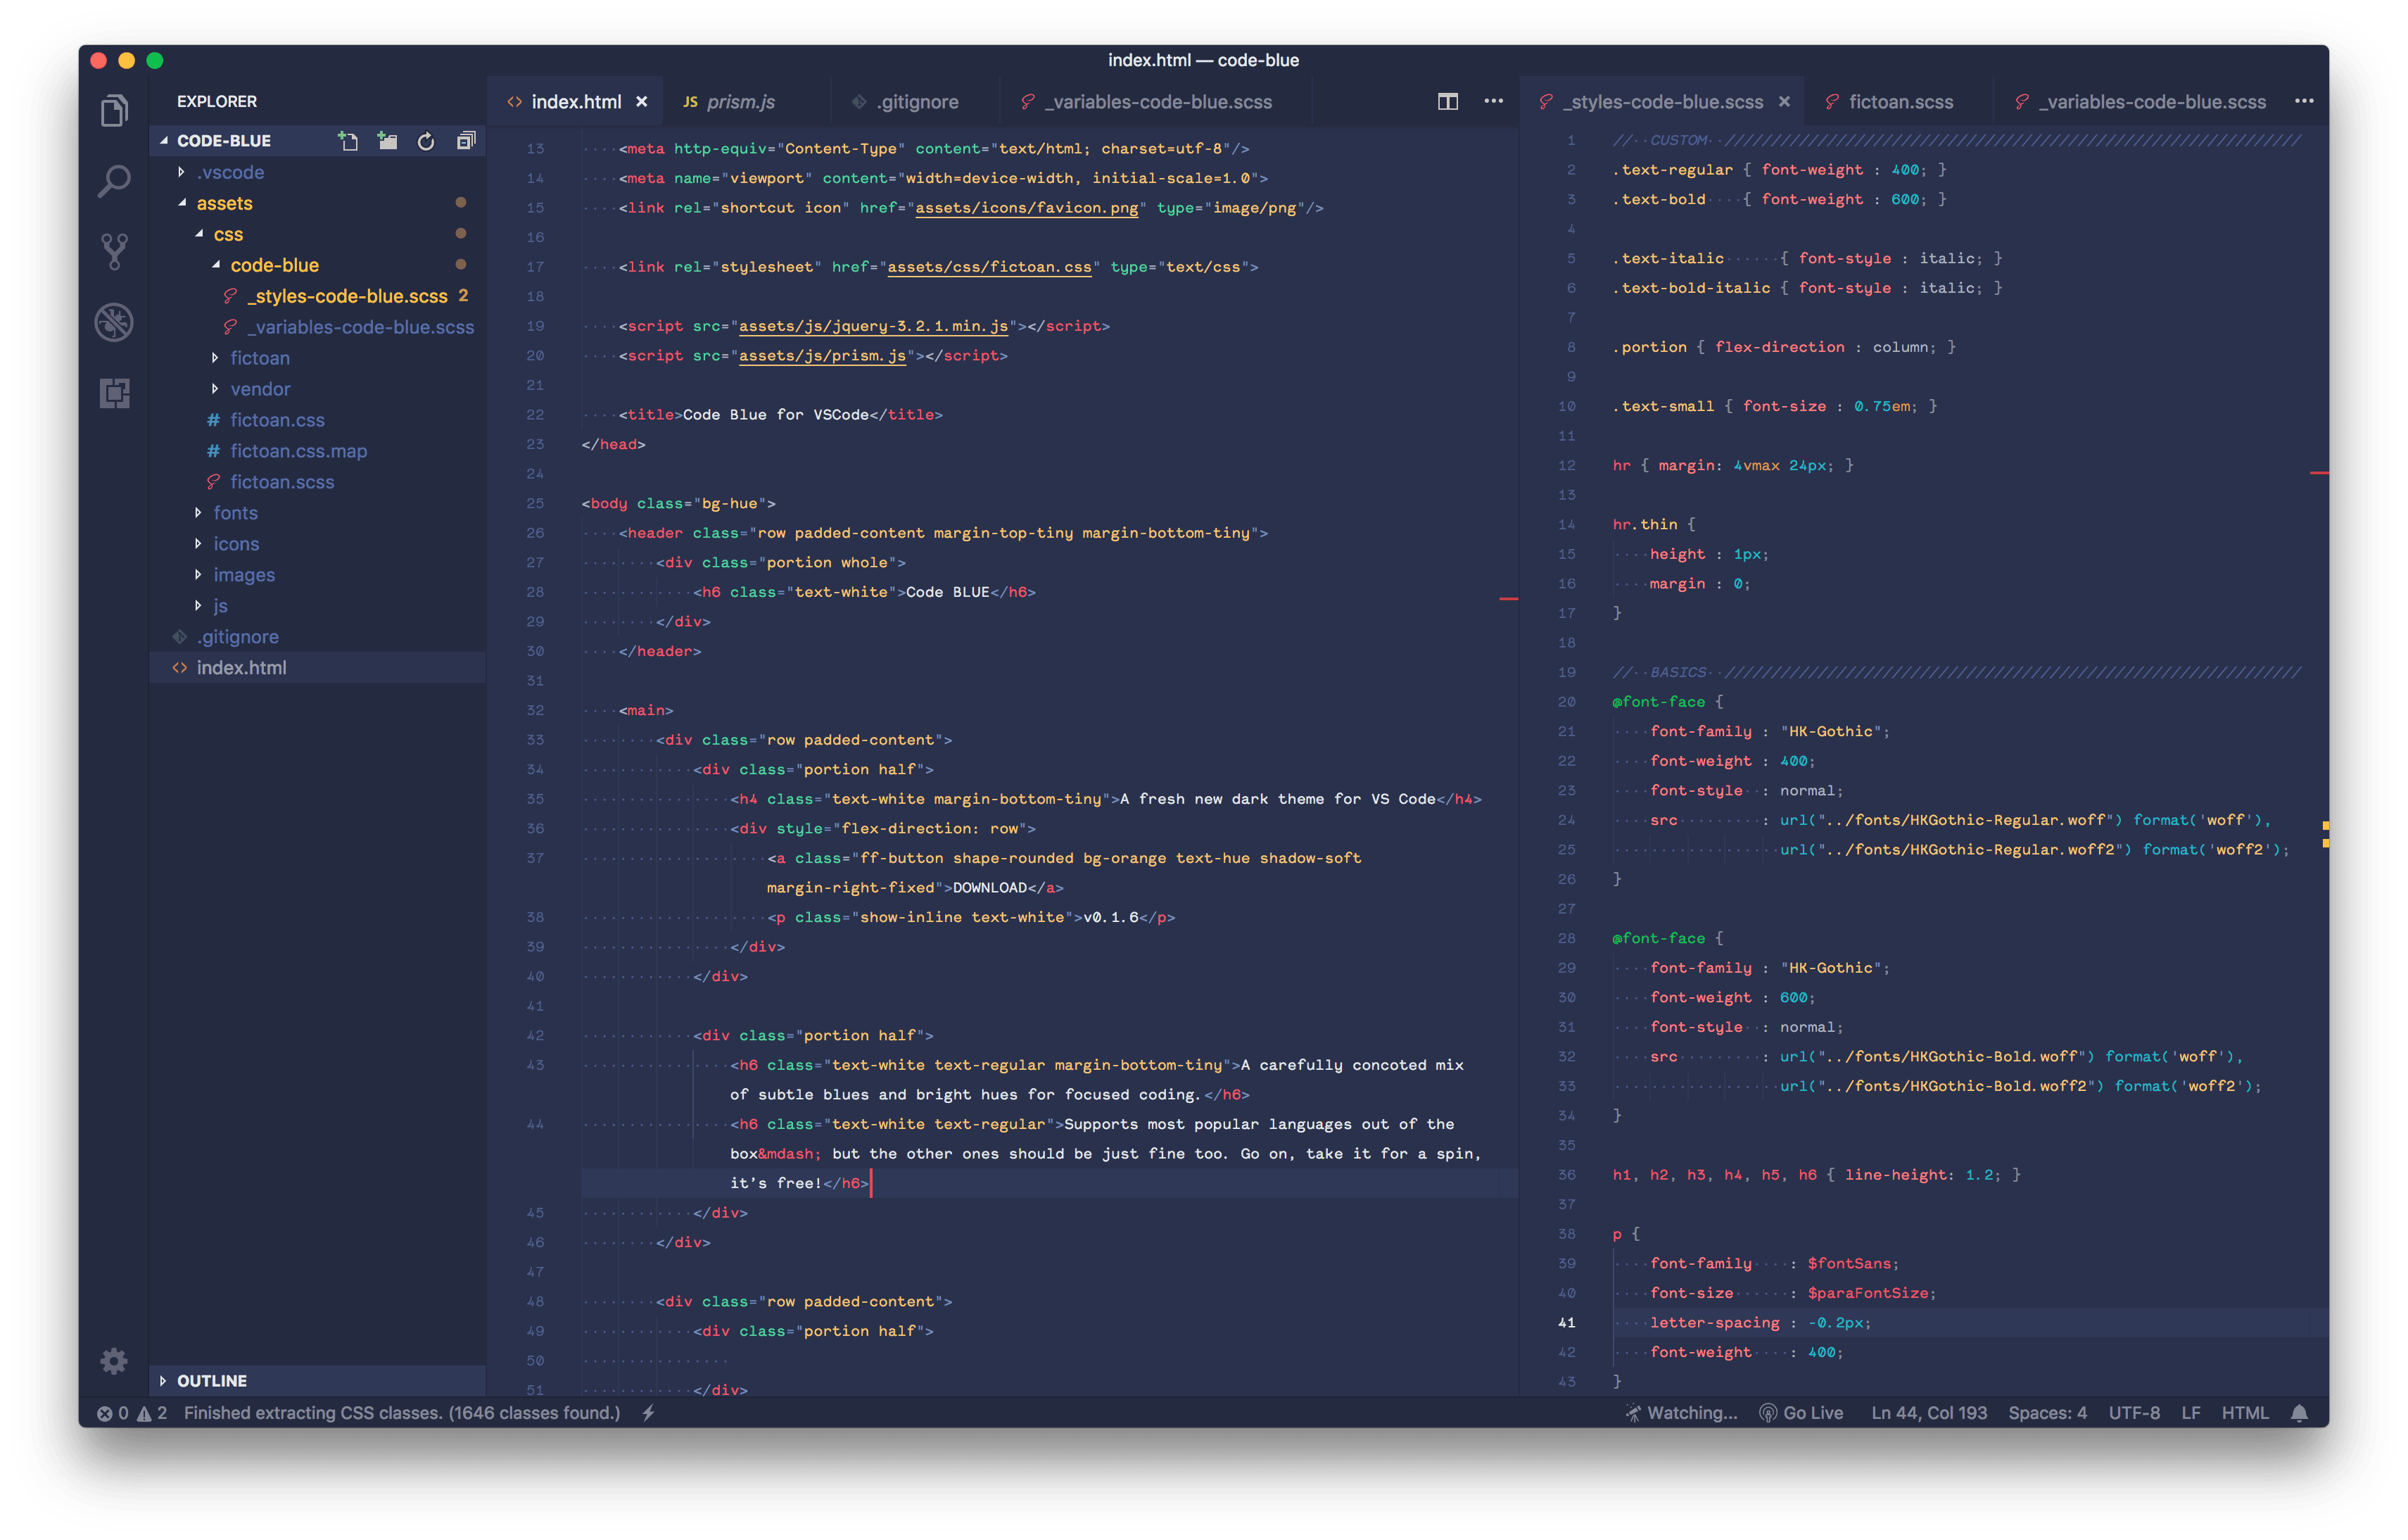This screenshot has height=1540, width=2408.
Task: Collapse the code-blue folder
Action: click(x=274, y=265)
